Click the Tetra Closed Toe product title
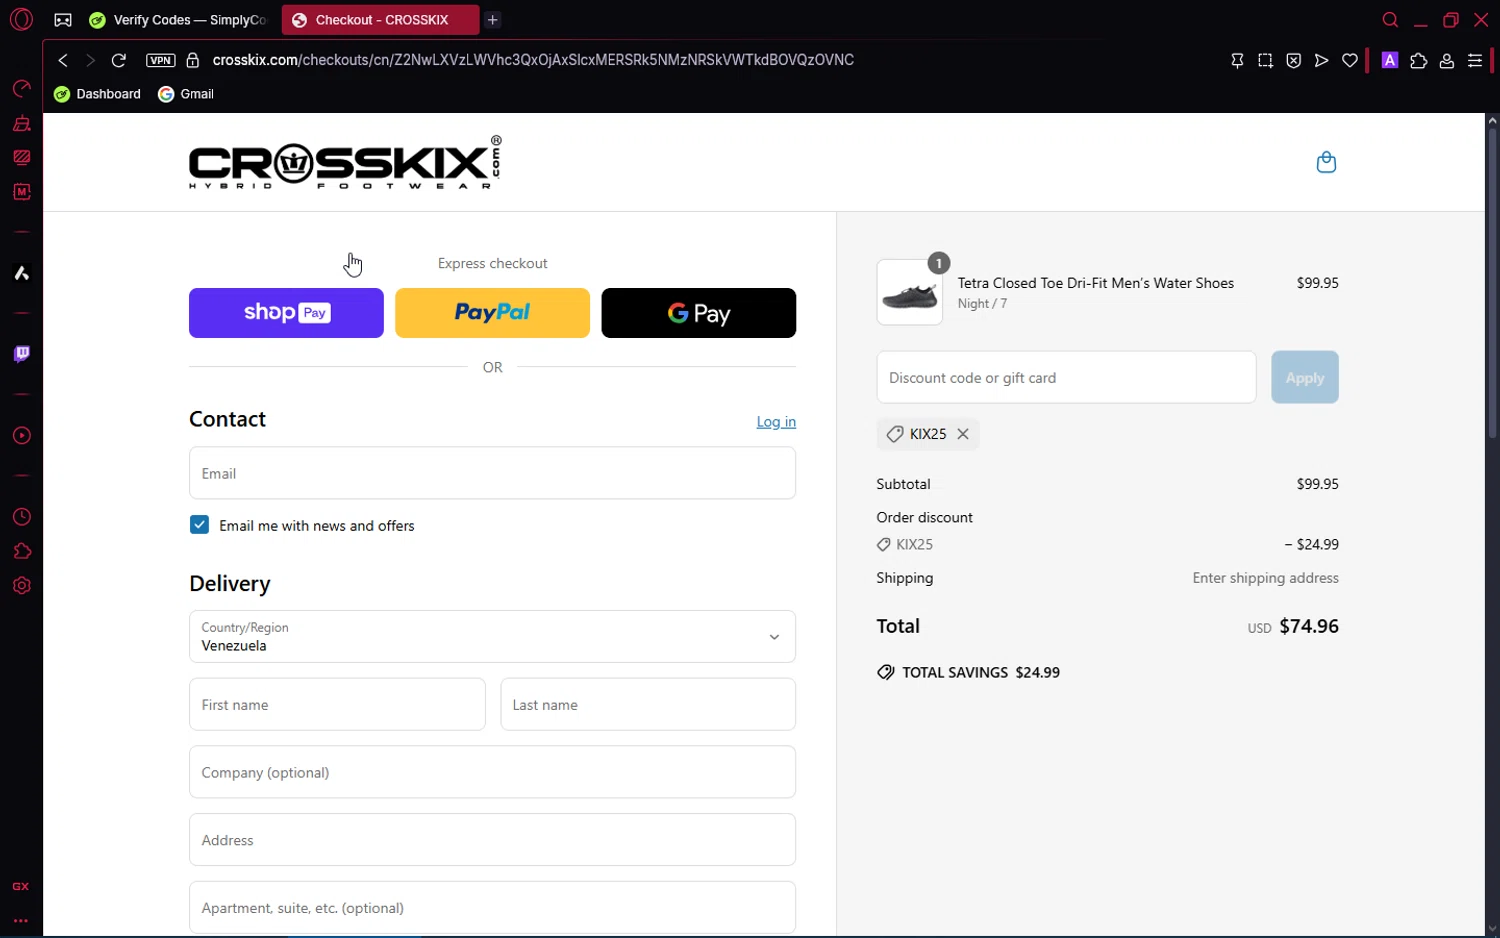The width and height of the screenshot is (1500, 938). tap(1096, 283)
